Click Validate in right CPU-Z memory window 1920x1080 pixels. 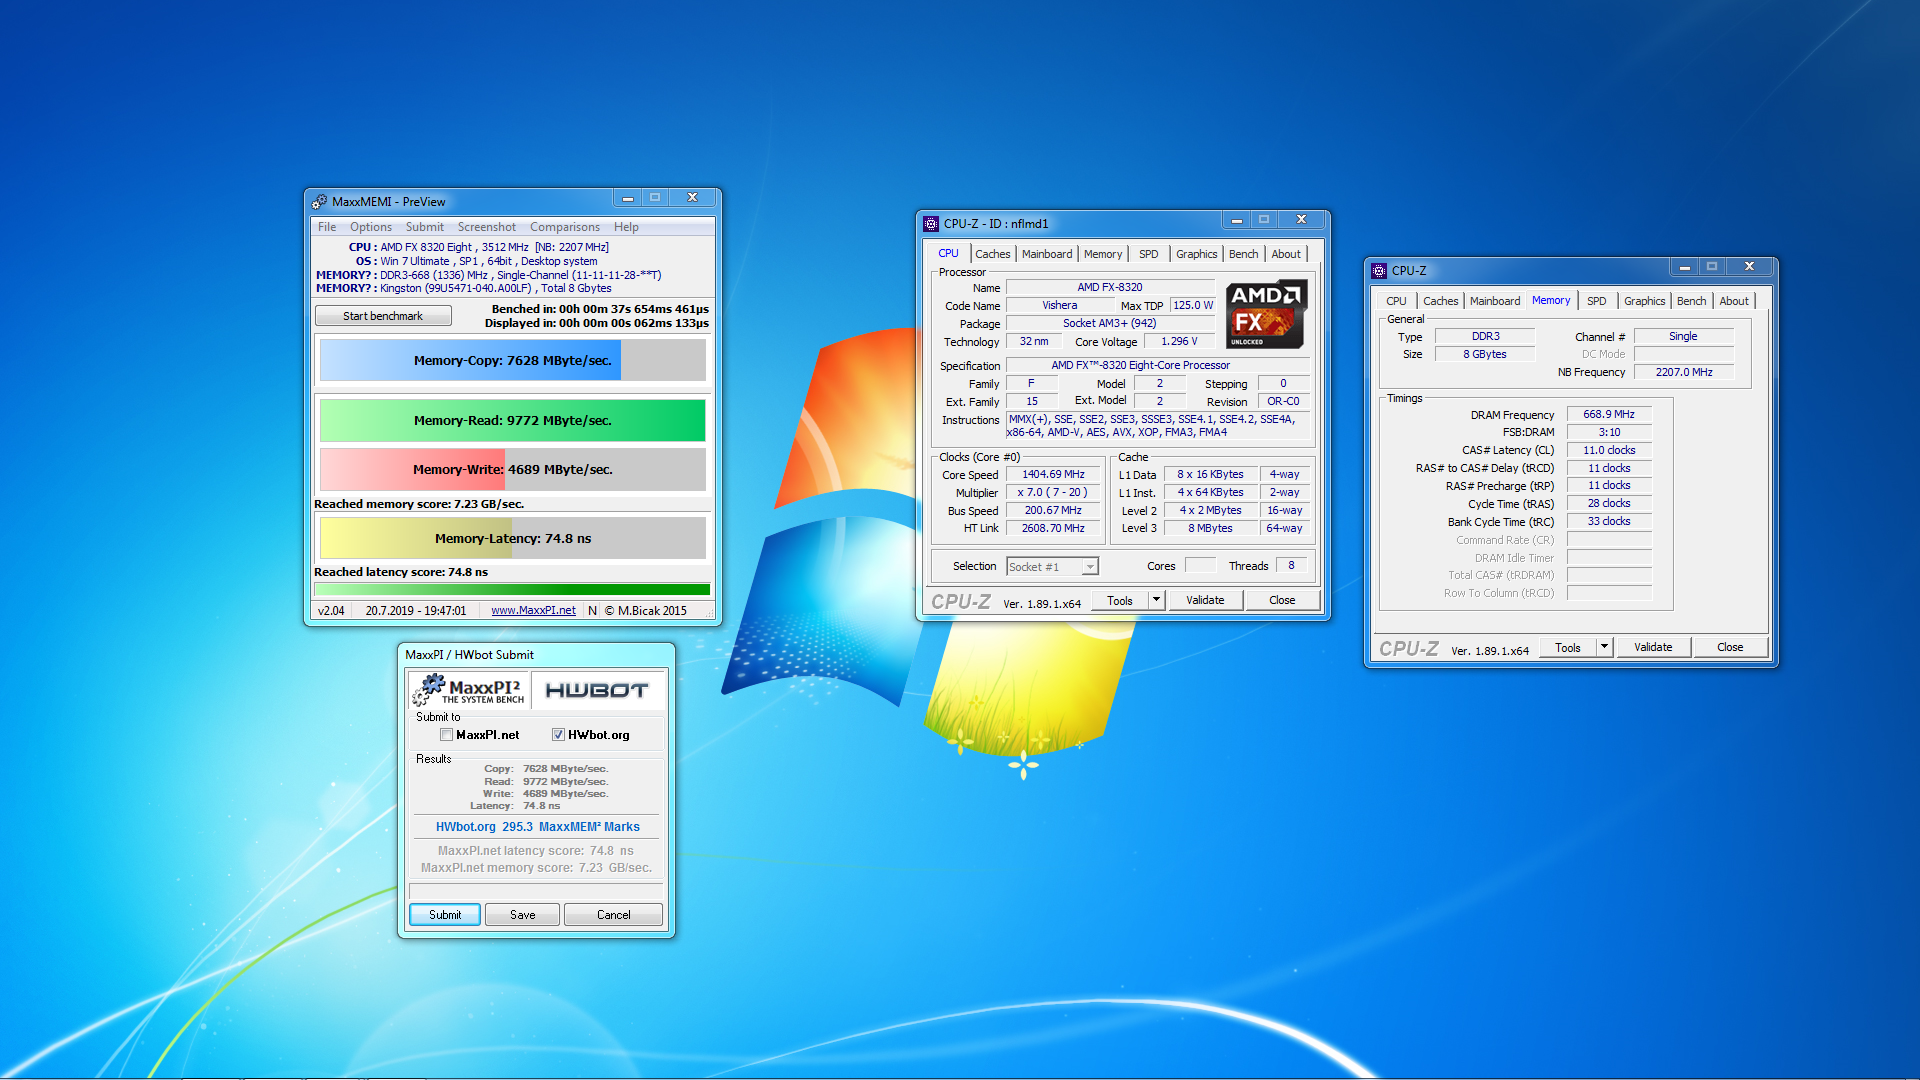point(1653,647)
